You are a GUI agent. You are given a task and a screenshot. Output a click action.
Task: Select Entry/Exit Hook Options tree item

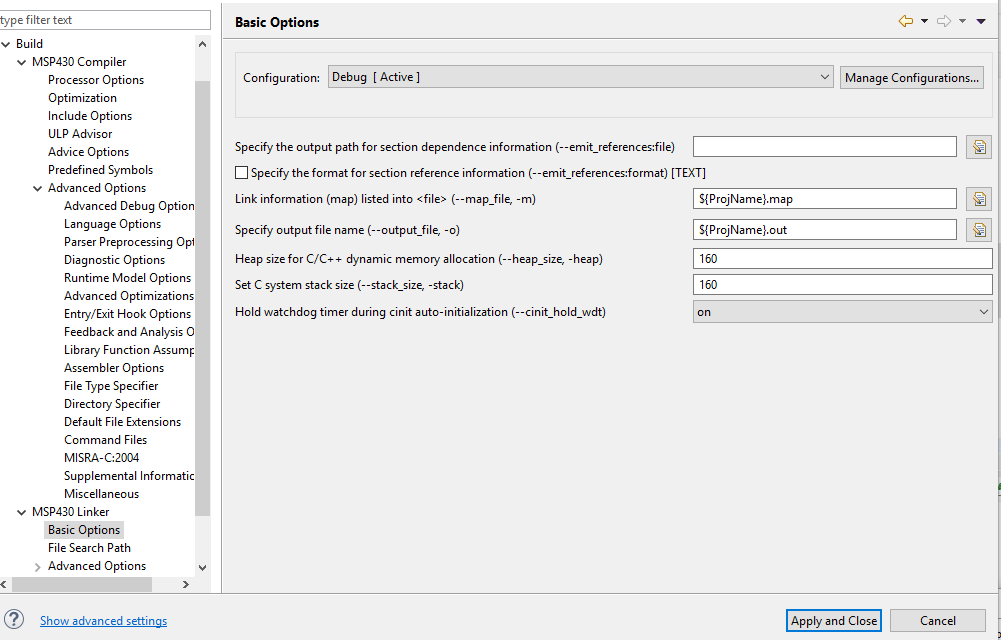click(x=128, y=314)
